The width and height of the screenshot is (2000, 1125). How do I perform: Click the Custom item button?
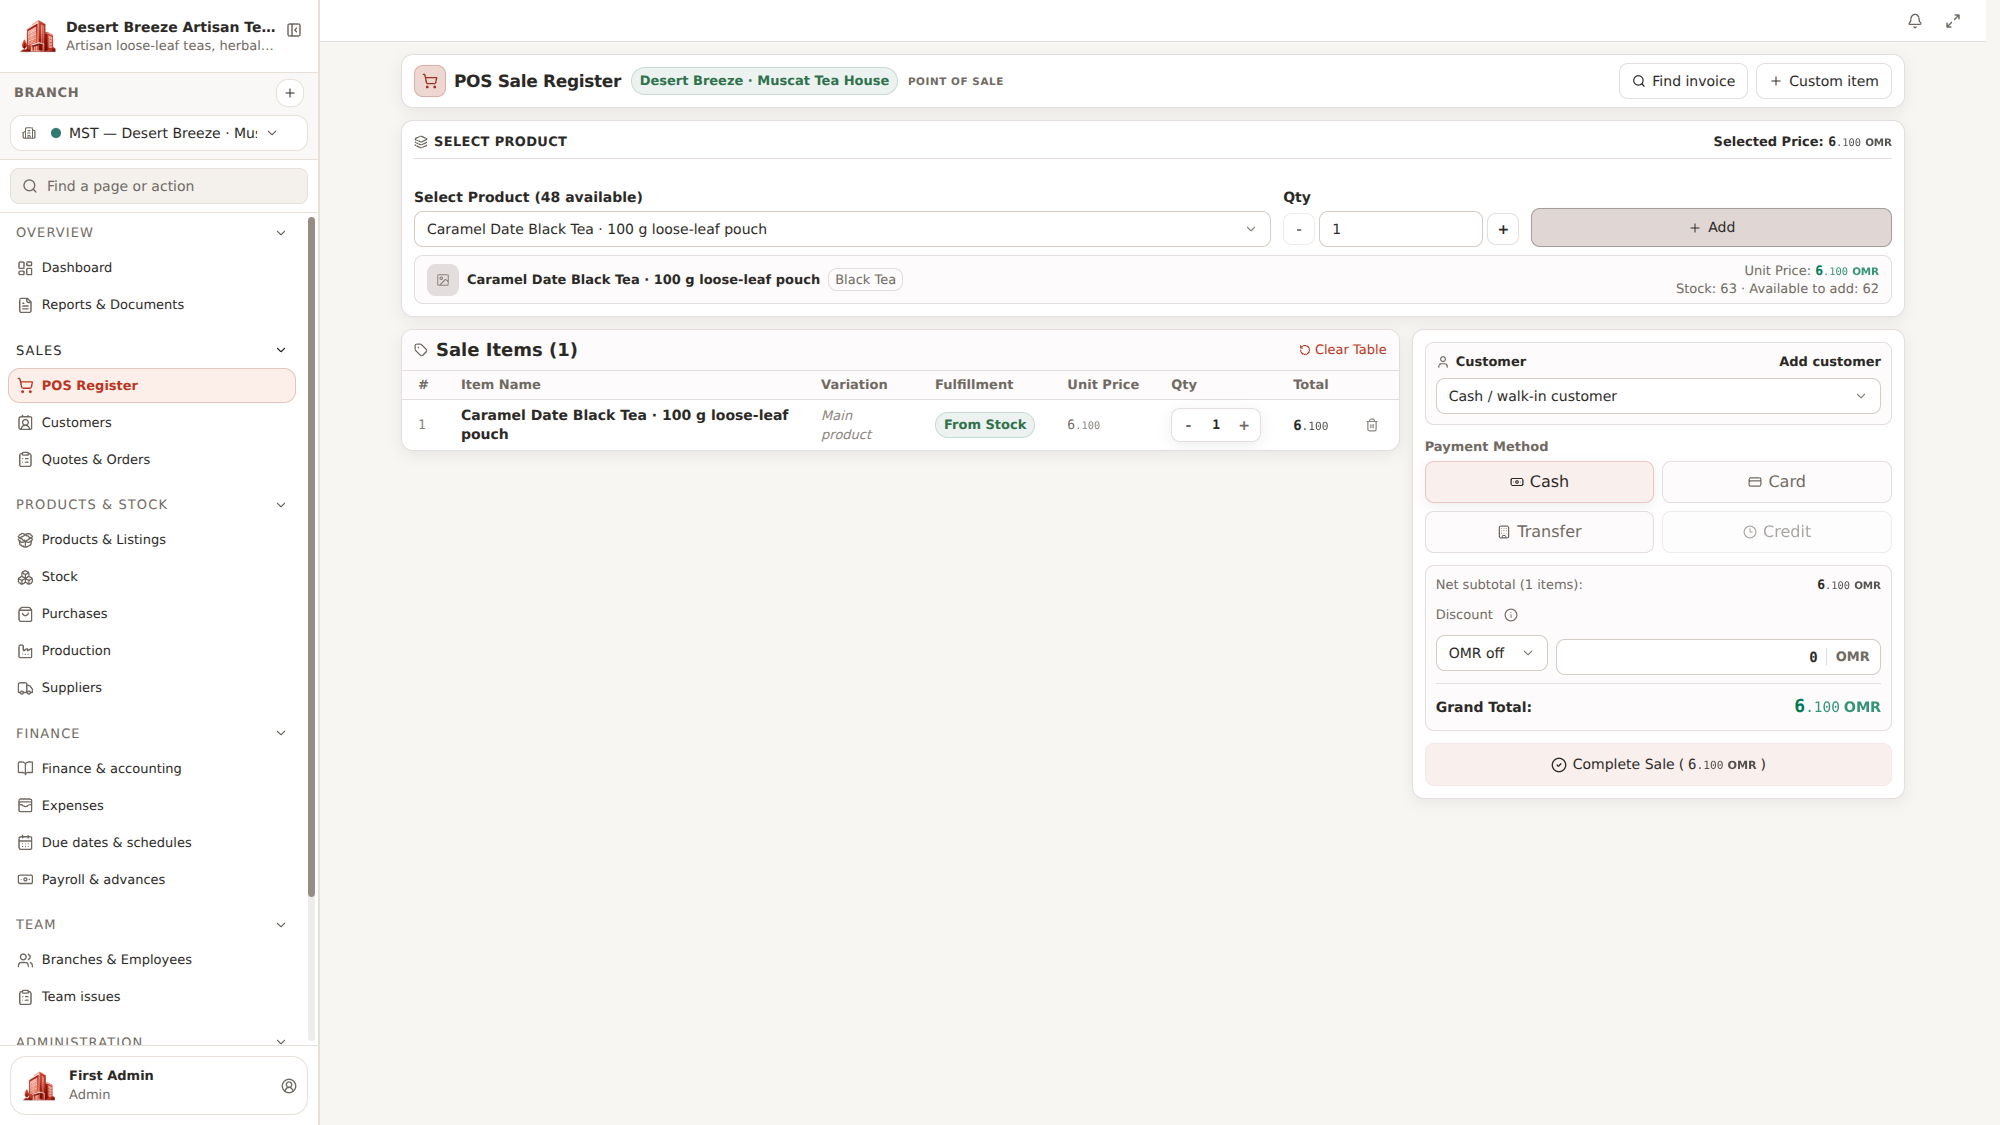point(1824,81)
